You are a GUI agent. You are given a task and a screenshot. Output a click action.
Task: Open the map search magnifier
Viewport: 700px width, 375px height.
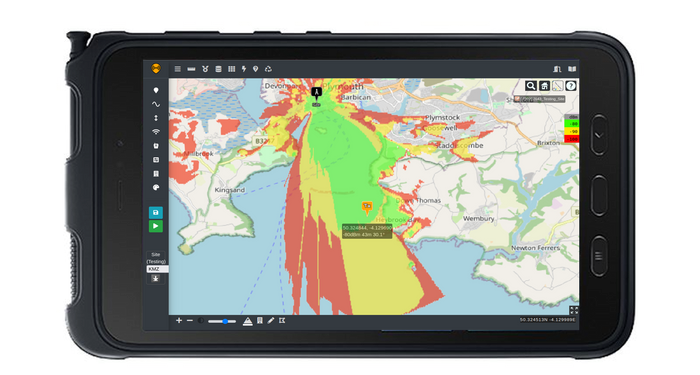[531, 86]
